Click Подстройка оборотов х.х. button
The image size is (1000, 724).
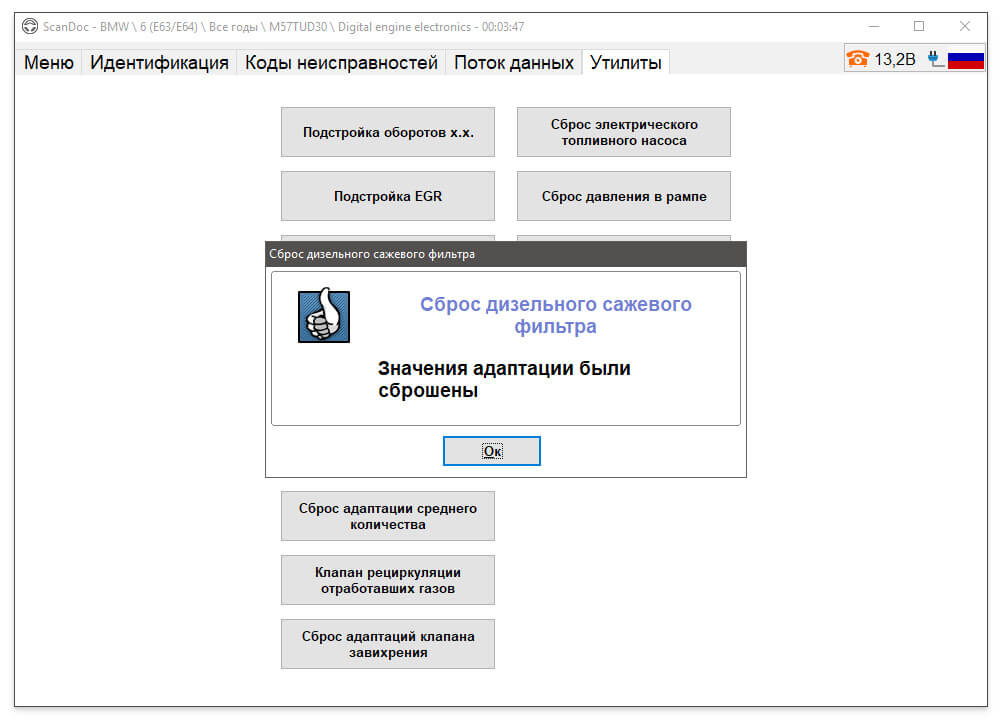tap(388, 132)
